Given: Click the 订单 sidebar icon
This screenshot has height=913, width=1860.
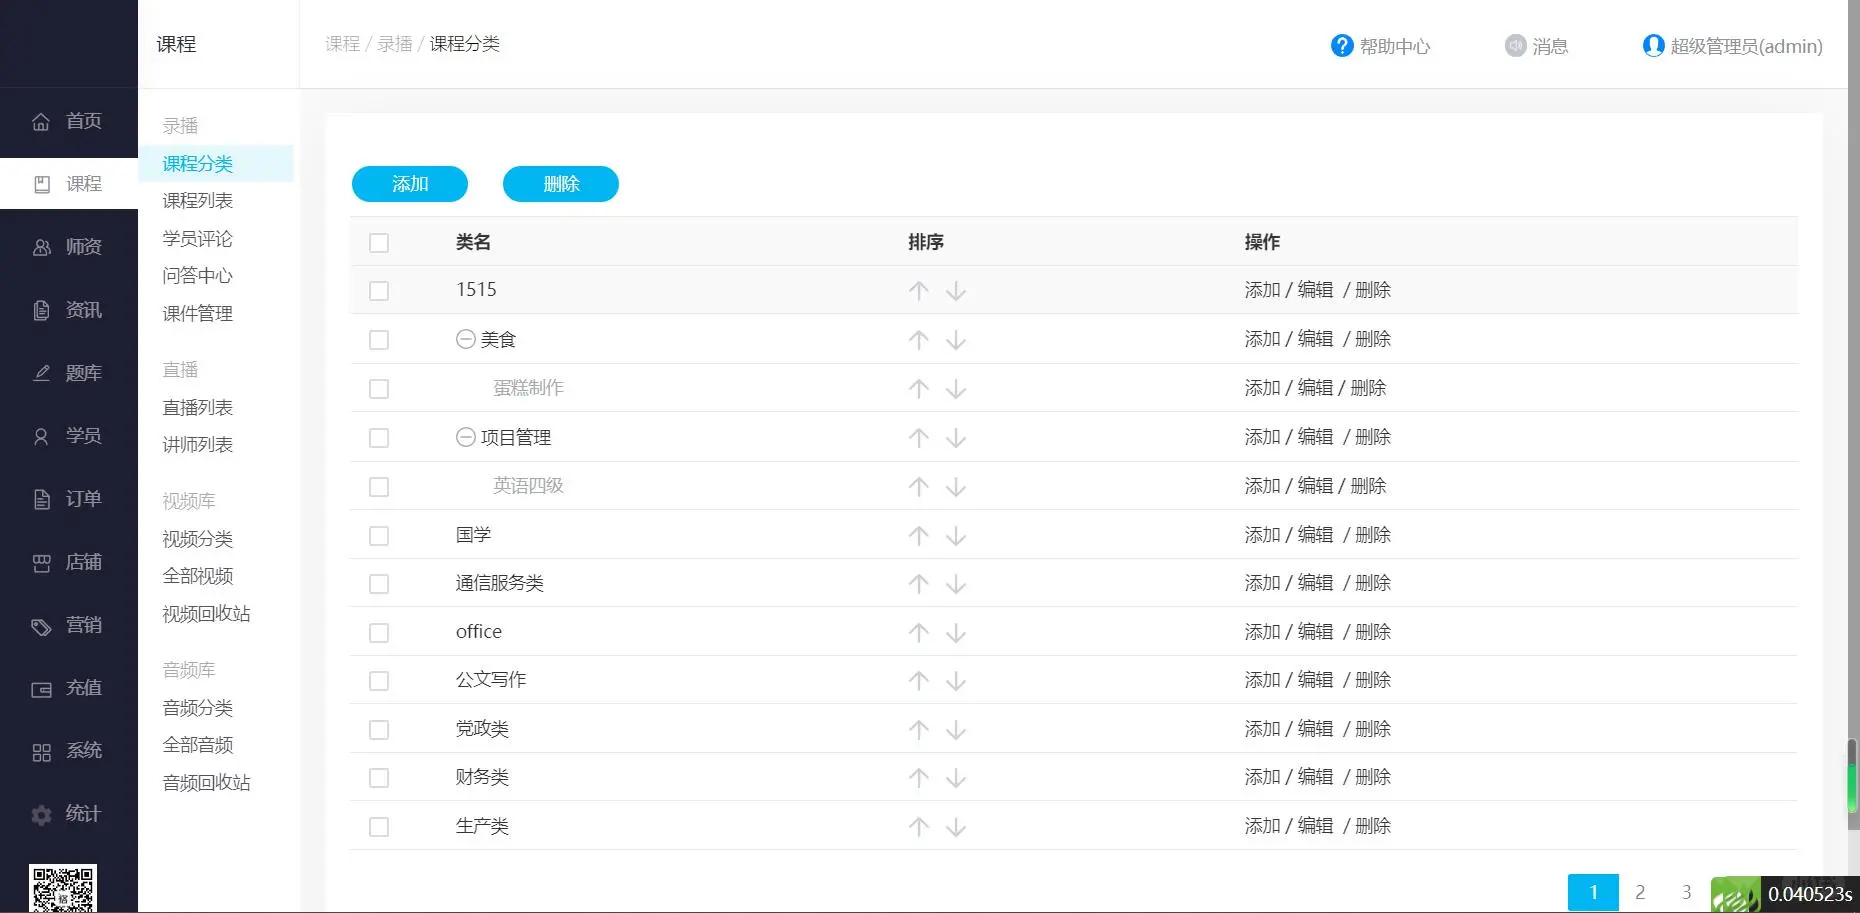Looking at the screenshot, I should pos(41,498).
